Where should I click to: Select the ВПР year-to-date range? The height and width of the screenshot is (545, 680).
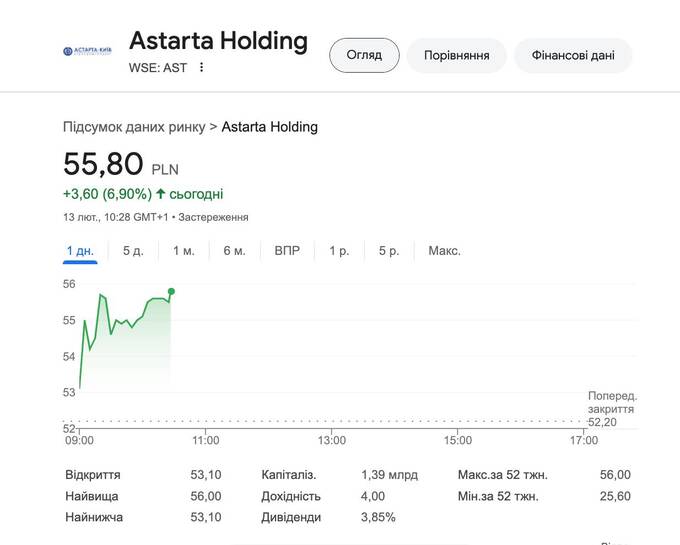pyautogui.click(x=287, y=250)
